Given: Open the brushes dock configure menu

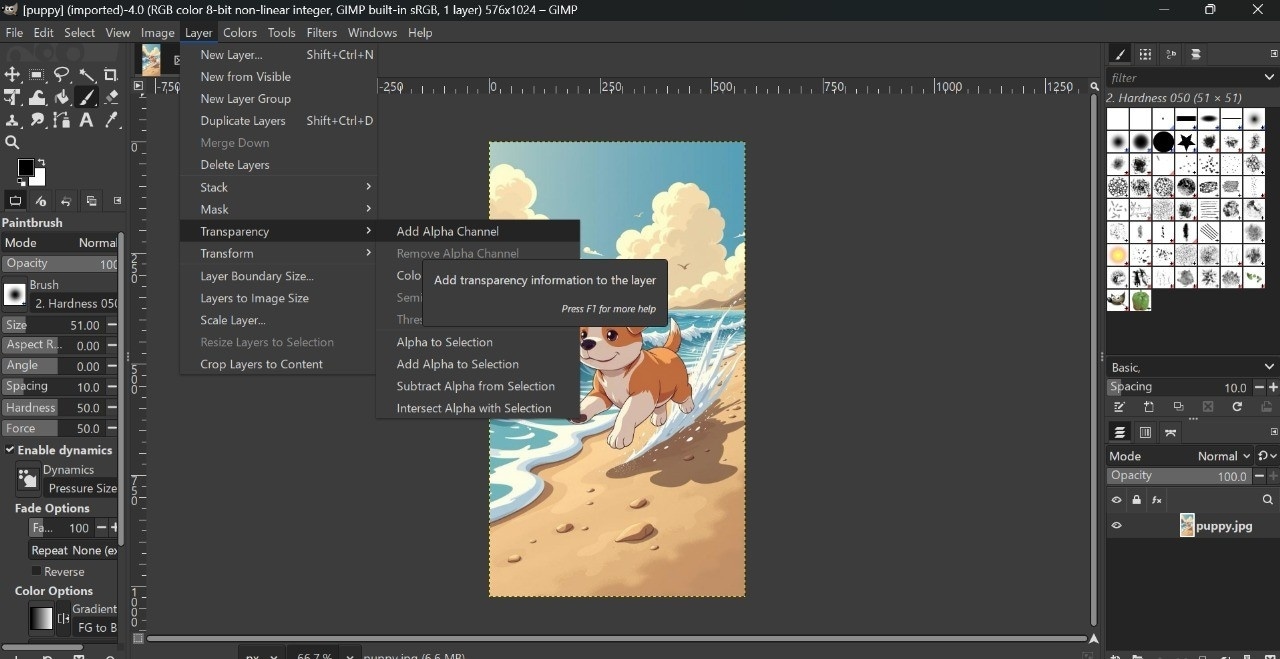Looking at the screenshot, I should coord(1273,54).
